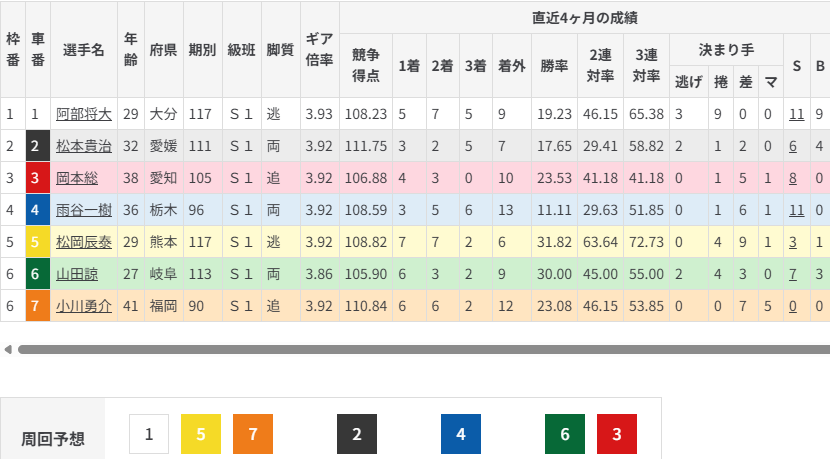Image resolution: width=830 pixels, height=459 pixels.
Task: Click the yellow 5 badge in 周回予想 row
Action: (201, 434)
